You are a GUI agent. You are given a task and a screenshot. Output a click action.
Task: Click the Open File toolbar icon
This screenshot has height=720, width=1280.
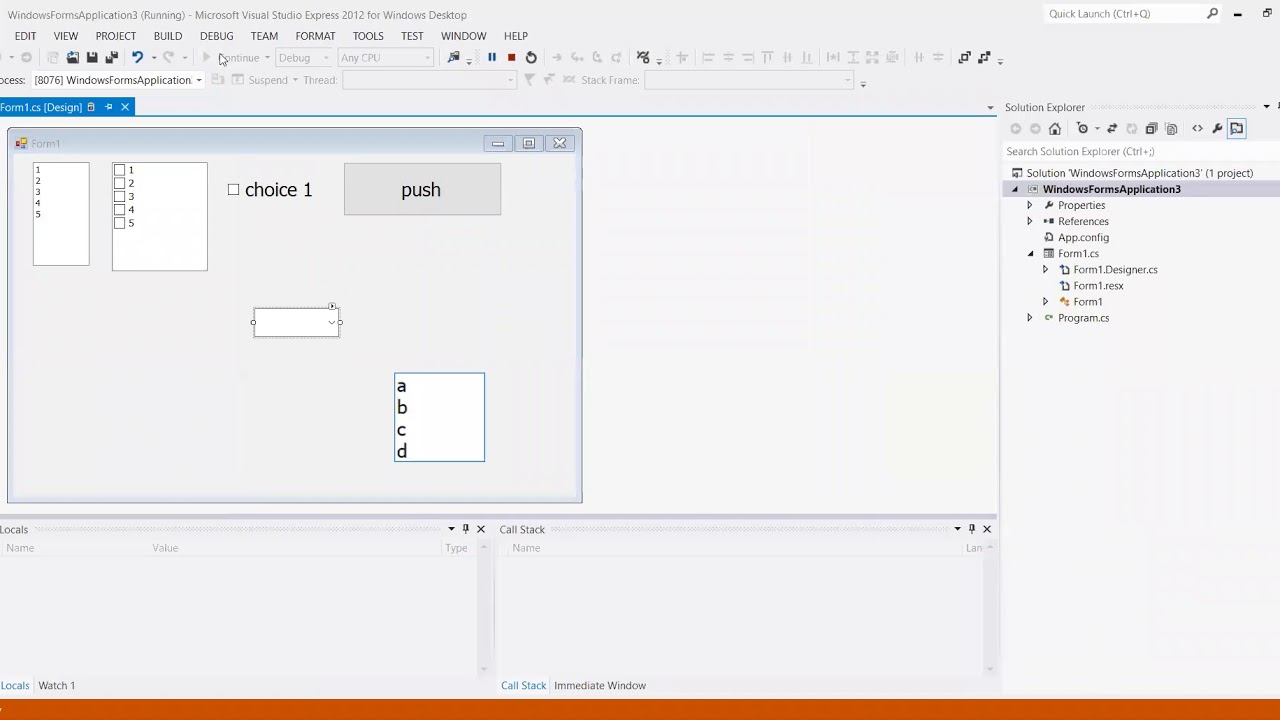73,58
